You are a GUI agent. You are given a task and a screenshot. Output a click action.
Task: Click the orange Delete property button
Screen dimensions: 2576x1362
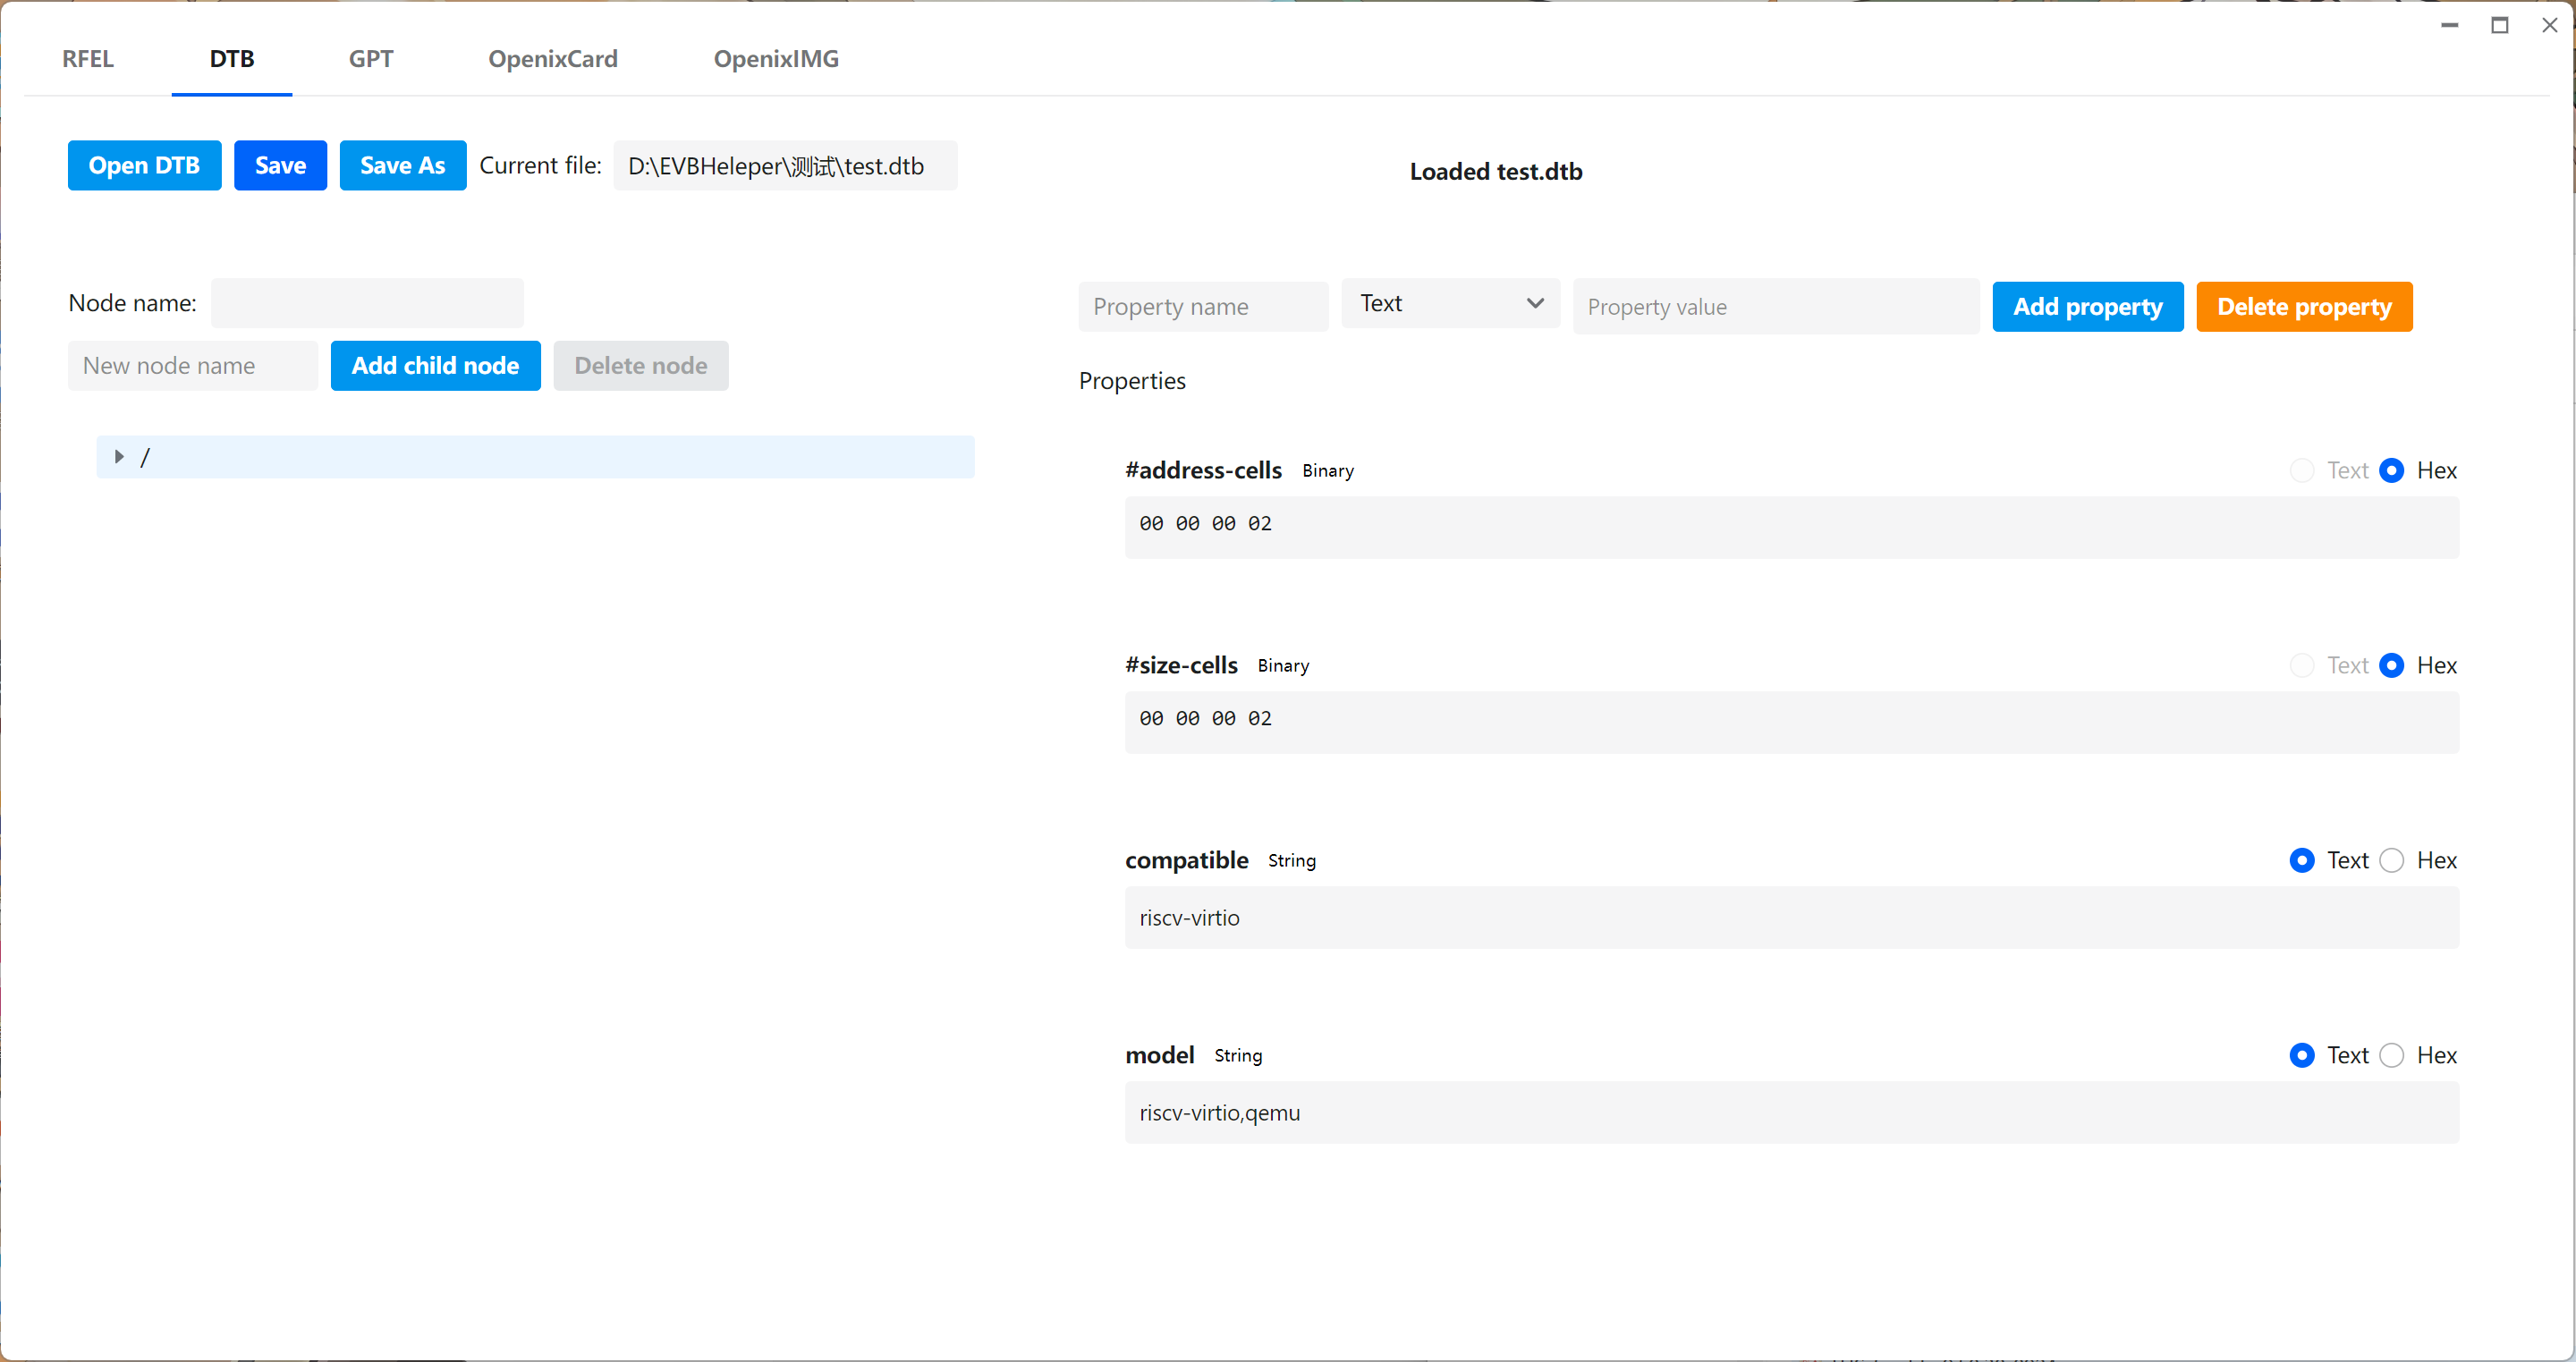tap(2303, 307)
